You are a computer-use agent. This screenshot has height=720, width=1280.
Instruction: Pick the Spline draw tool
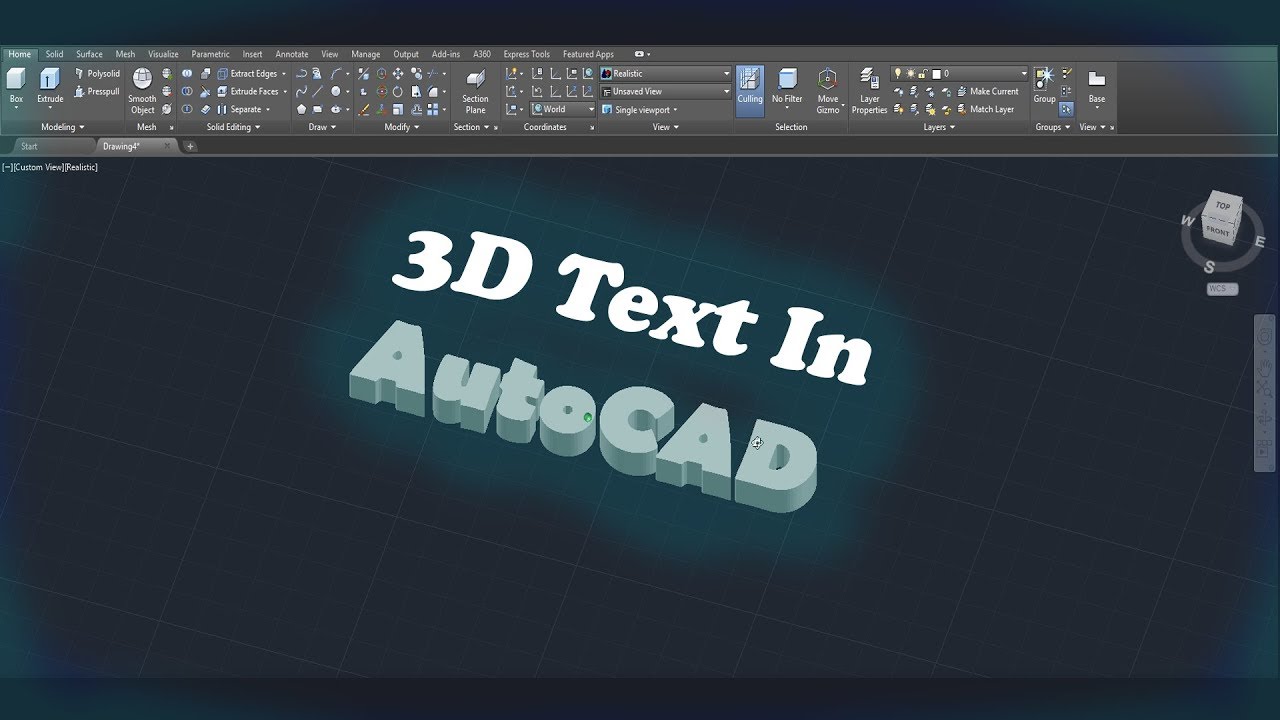pyautogui.click(x=301, y=91)
